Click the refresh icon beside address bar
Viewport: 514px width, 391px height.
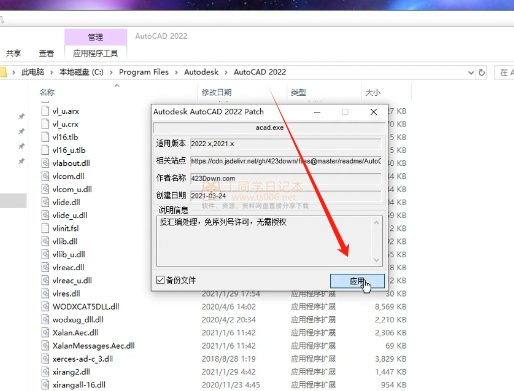[482, 72]
